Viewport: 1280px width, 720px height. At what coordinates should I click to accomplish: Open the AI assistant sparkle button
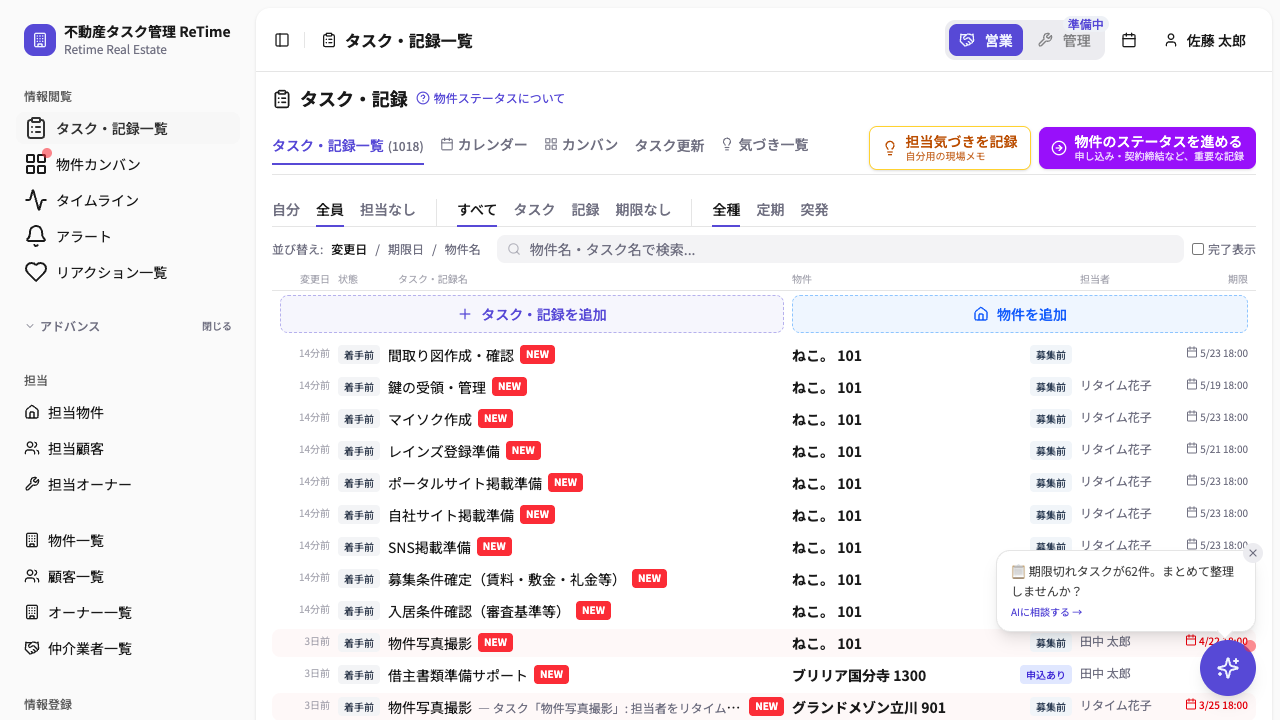click(x=1228, y=668)
